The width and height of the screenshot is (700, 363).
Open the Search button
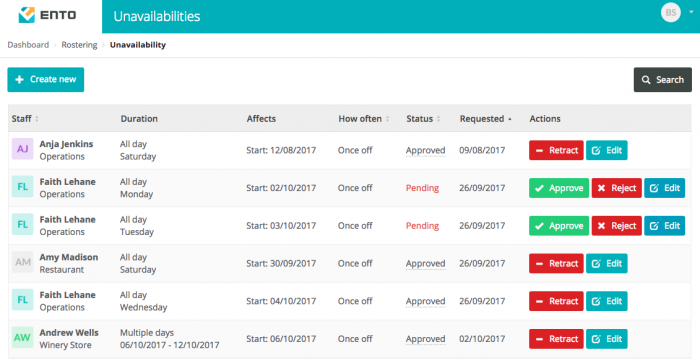(662, 80)
